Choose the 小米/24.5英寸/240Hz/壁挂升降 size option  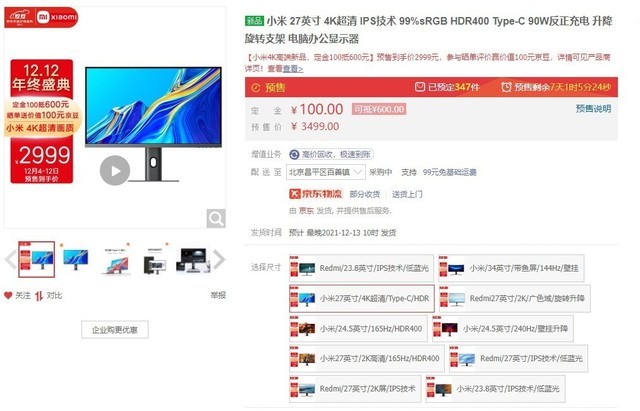pyautogui.click(x=503, y=329)
